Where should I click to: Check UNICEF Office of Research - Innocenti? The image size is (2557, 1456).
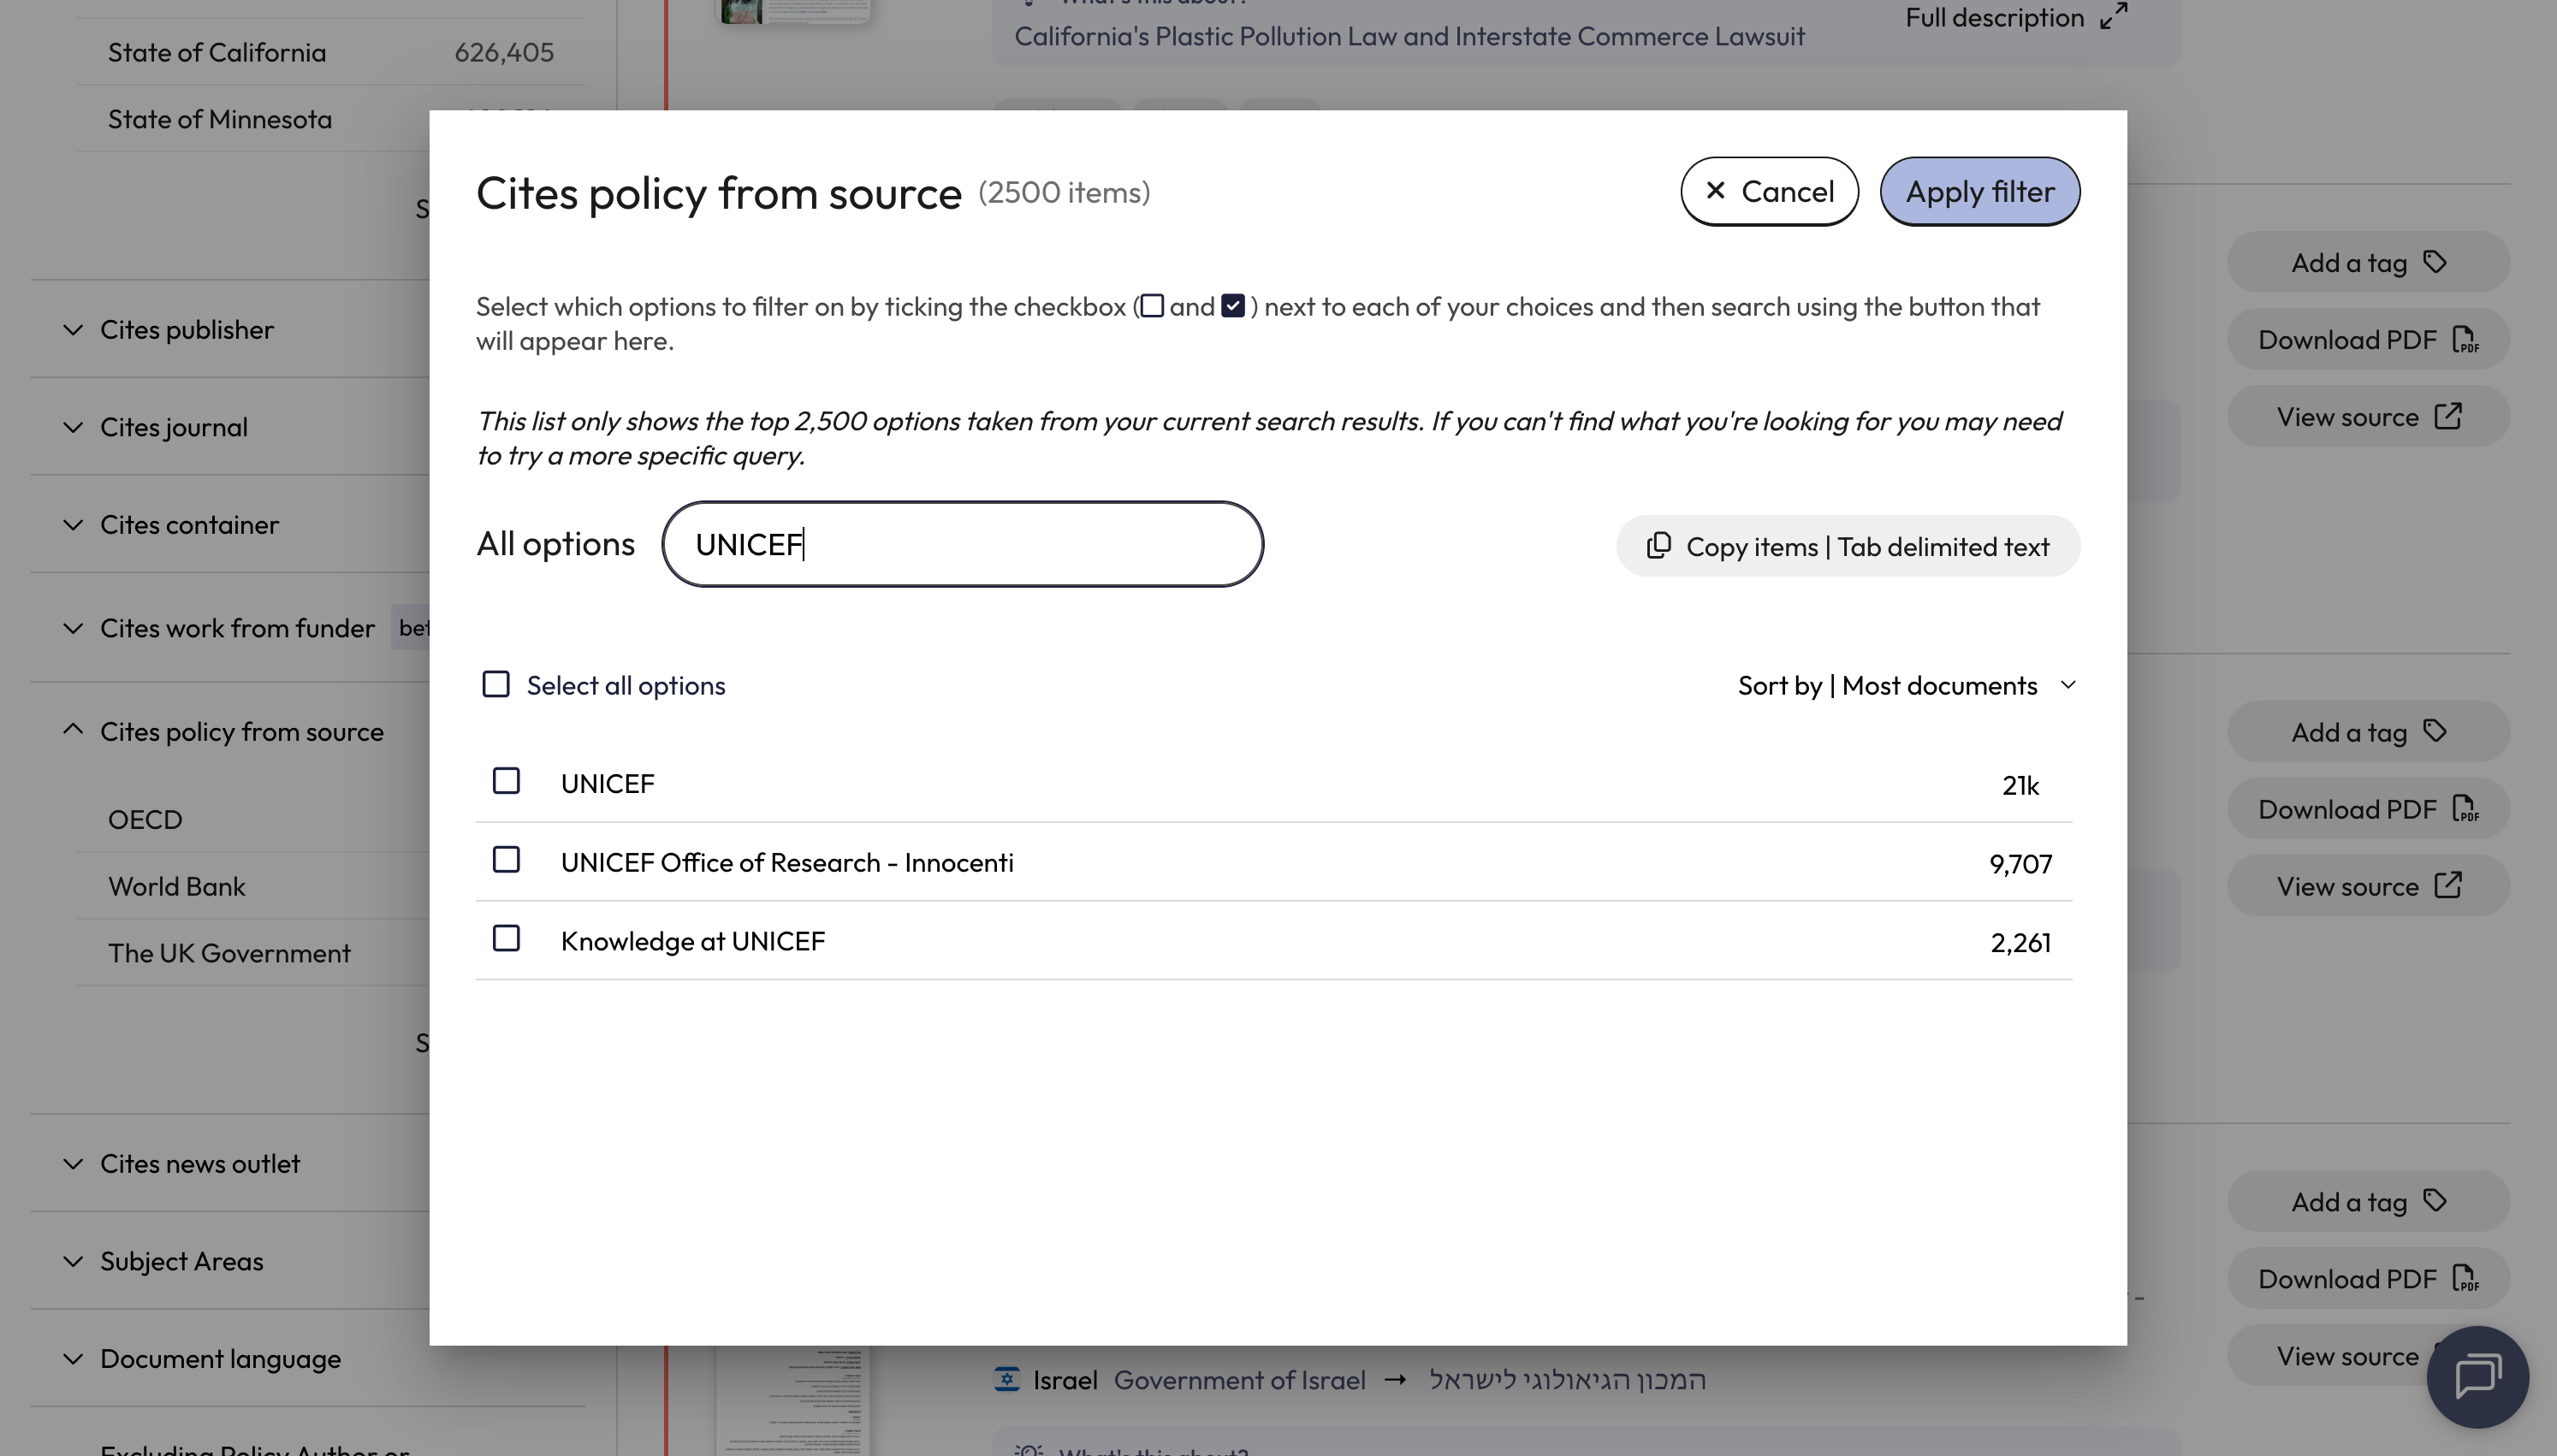(506, 860)
